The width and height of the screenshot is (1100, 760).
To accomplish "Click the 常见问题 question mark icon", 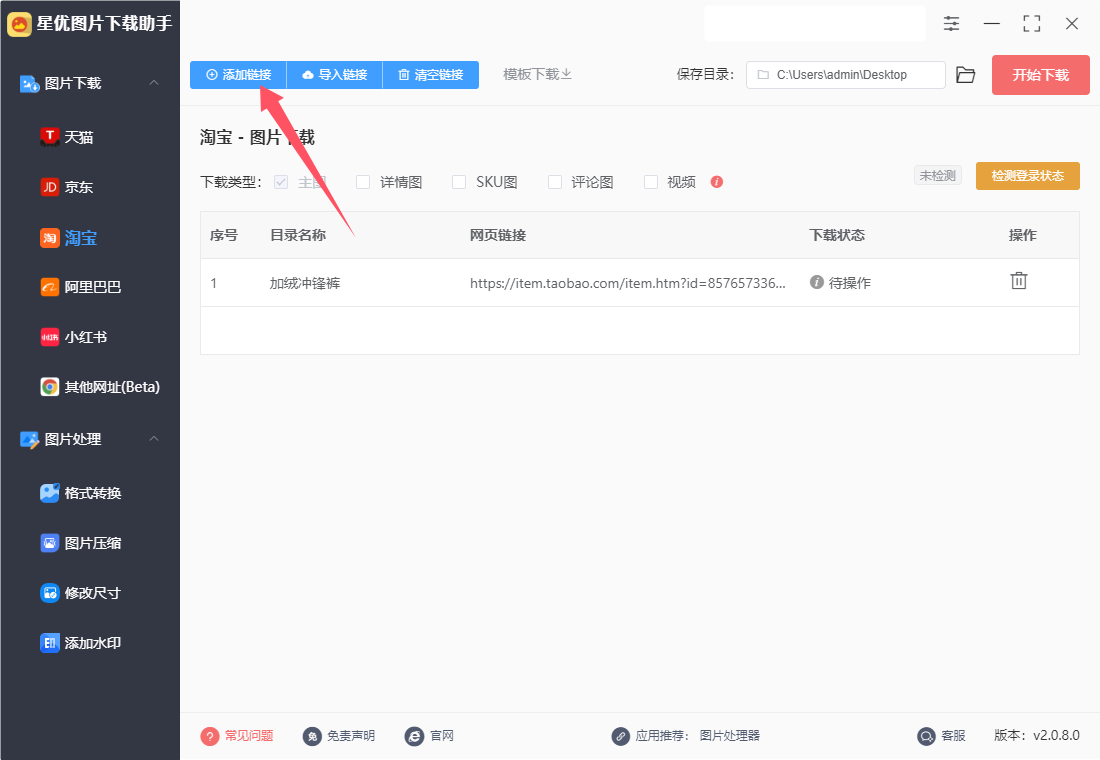I will click(x=210, y=735).
